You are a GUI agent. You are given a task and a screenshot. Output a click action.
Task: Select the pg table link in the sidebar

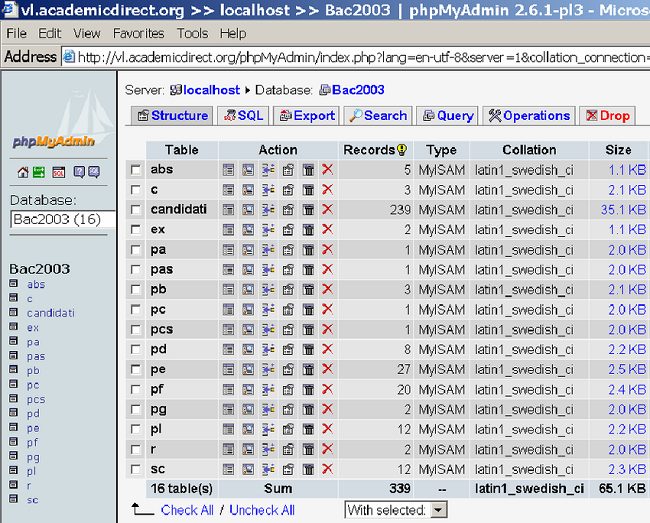click(x=33, y=457)
